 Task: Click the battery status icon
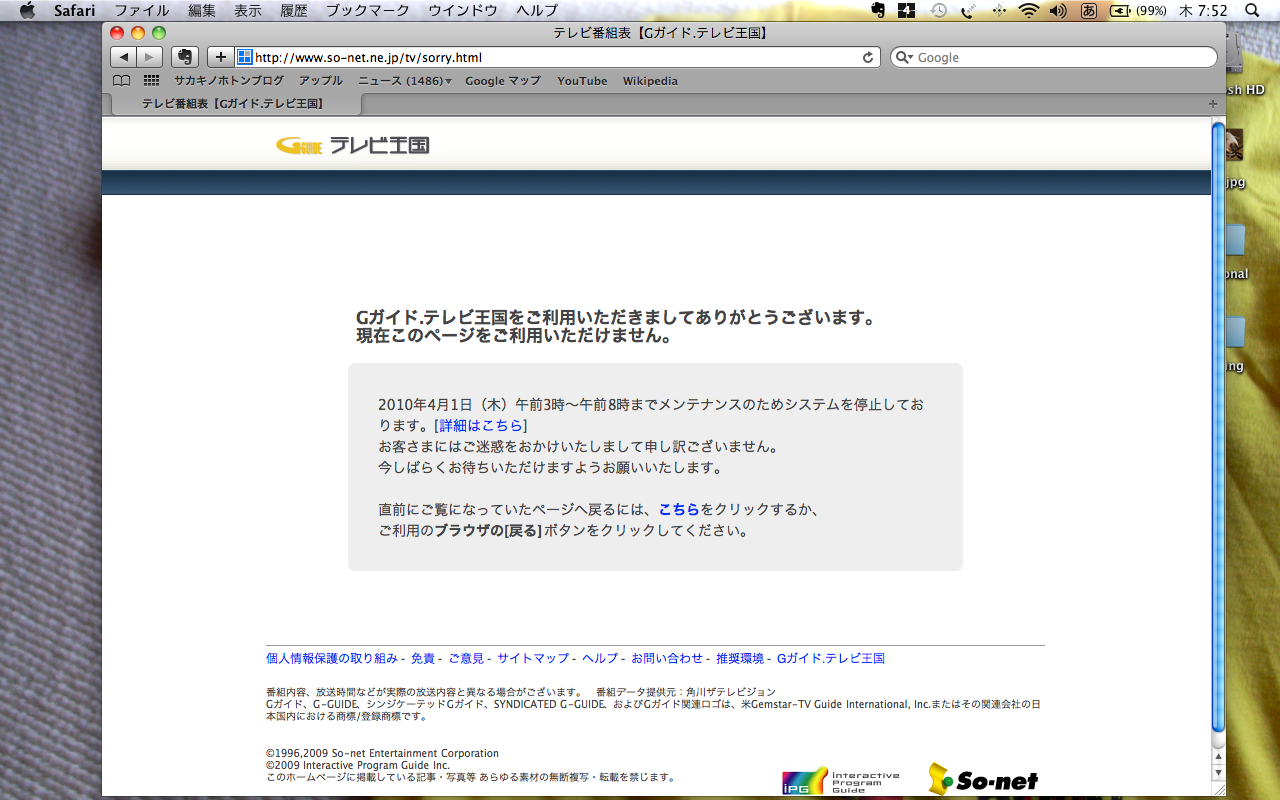[1120, 11]
